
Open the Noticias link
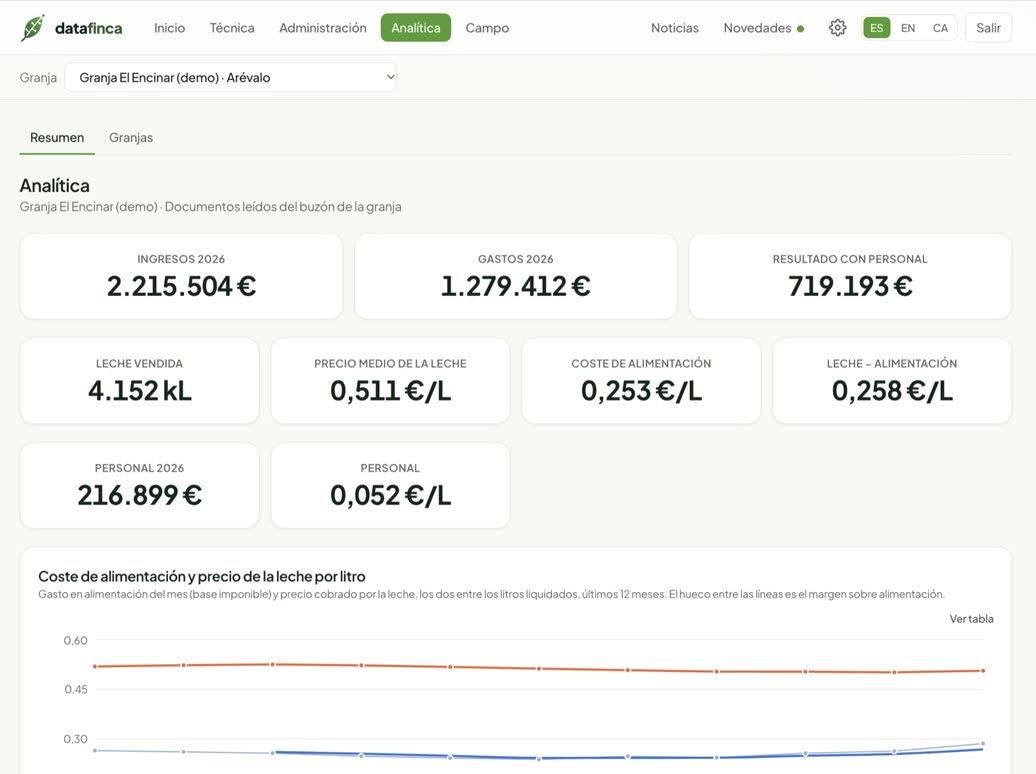point(675,28)
